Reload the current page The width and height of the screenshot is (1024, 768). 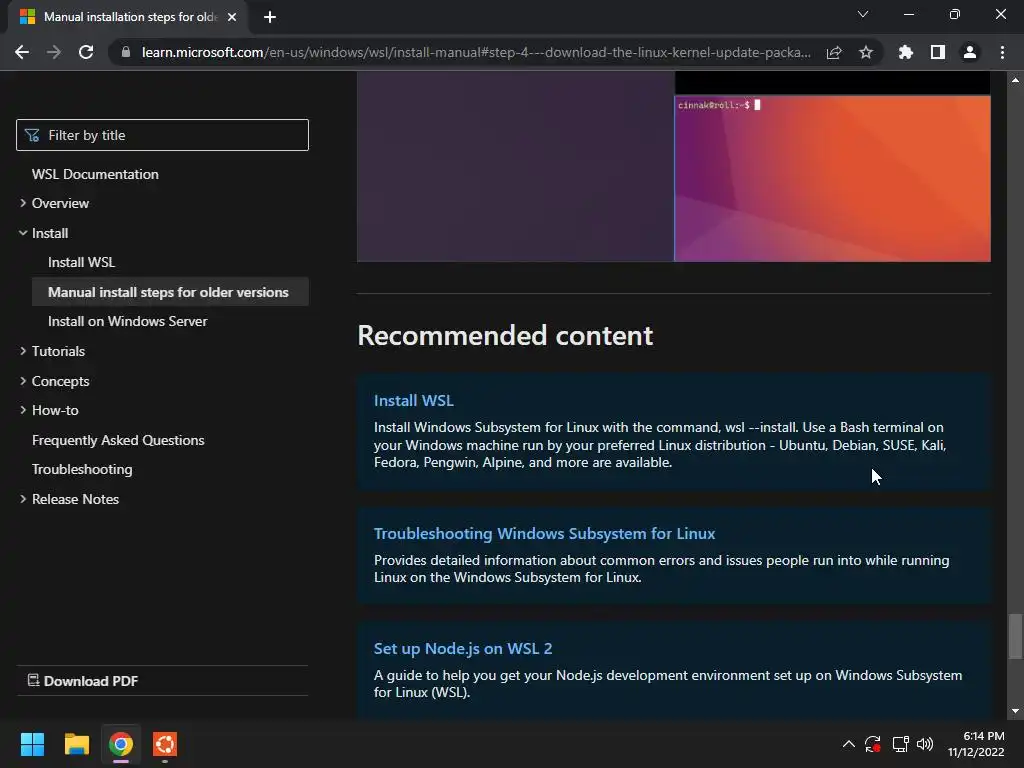(x=86, y=52)
